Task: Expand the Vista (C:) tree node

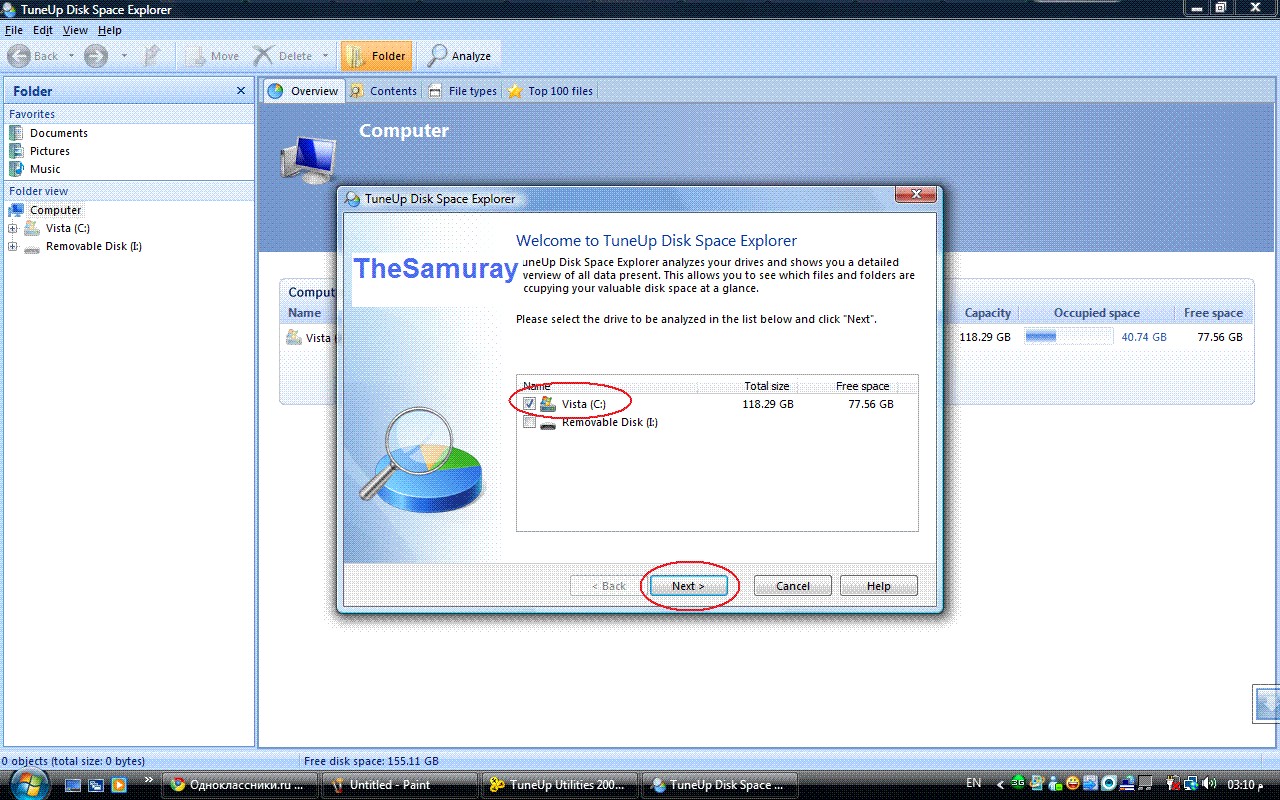Action: 13,228
